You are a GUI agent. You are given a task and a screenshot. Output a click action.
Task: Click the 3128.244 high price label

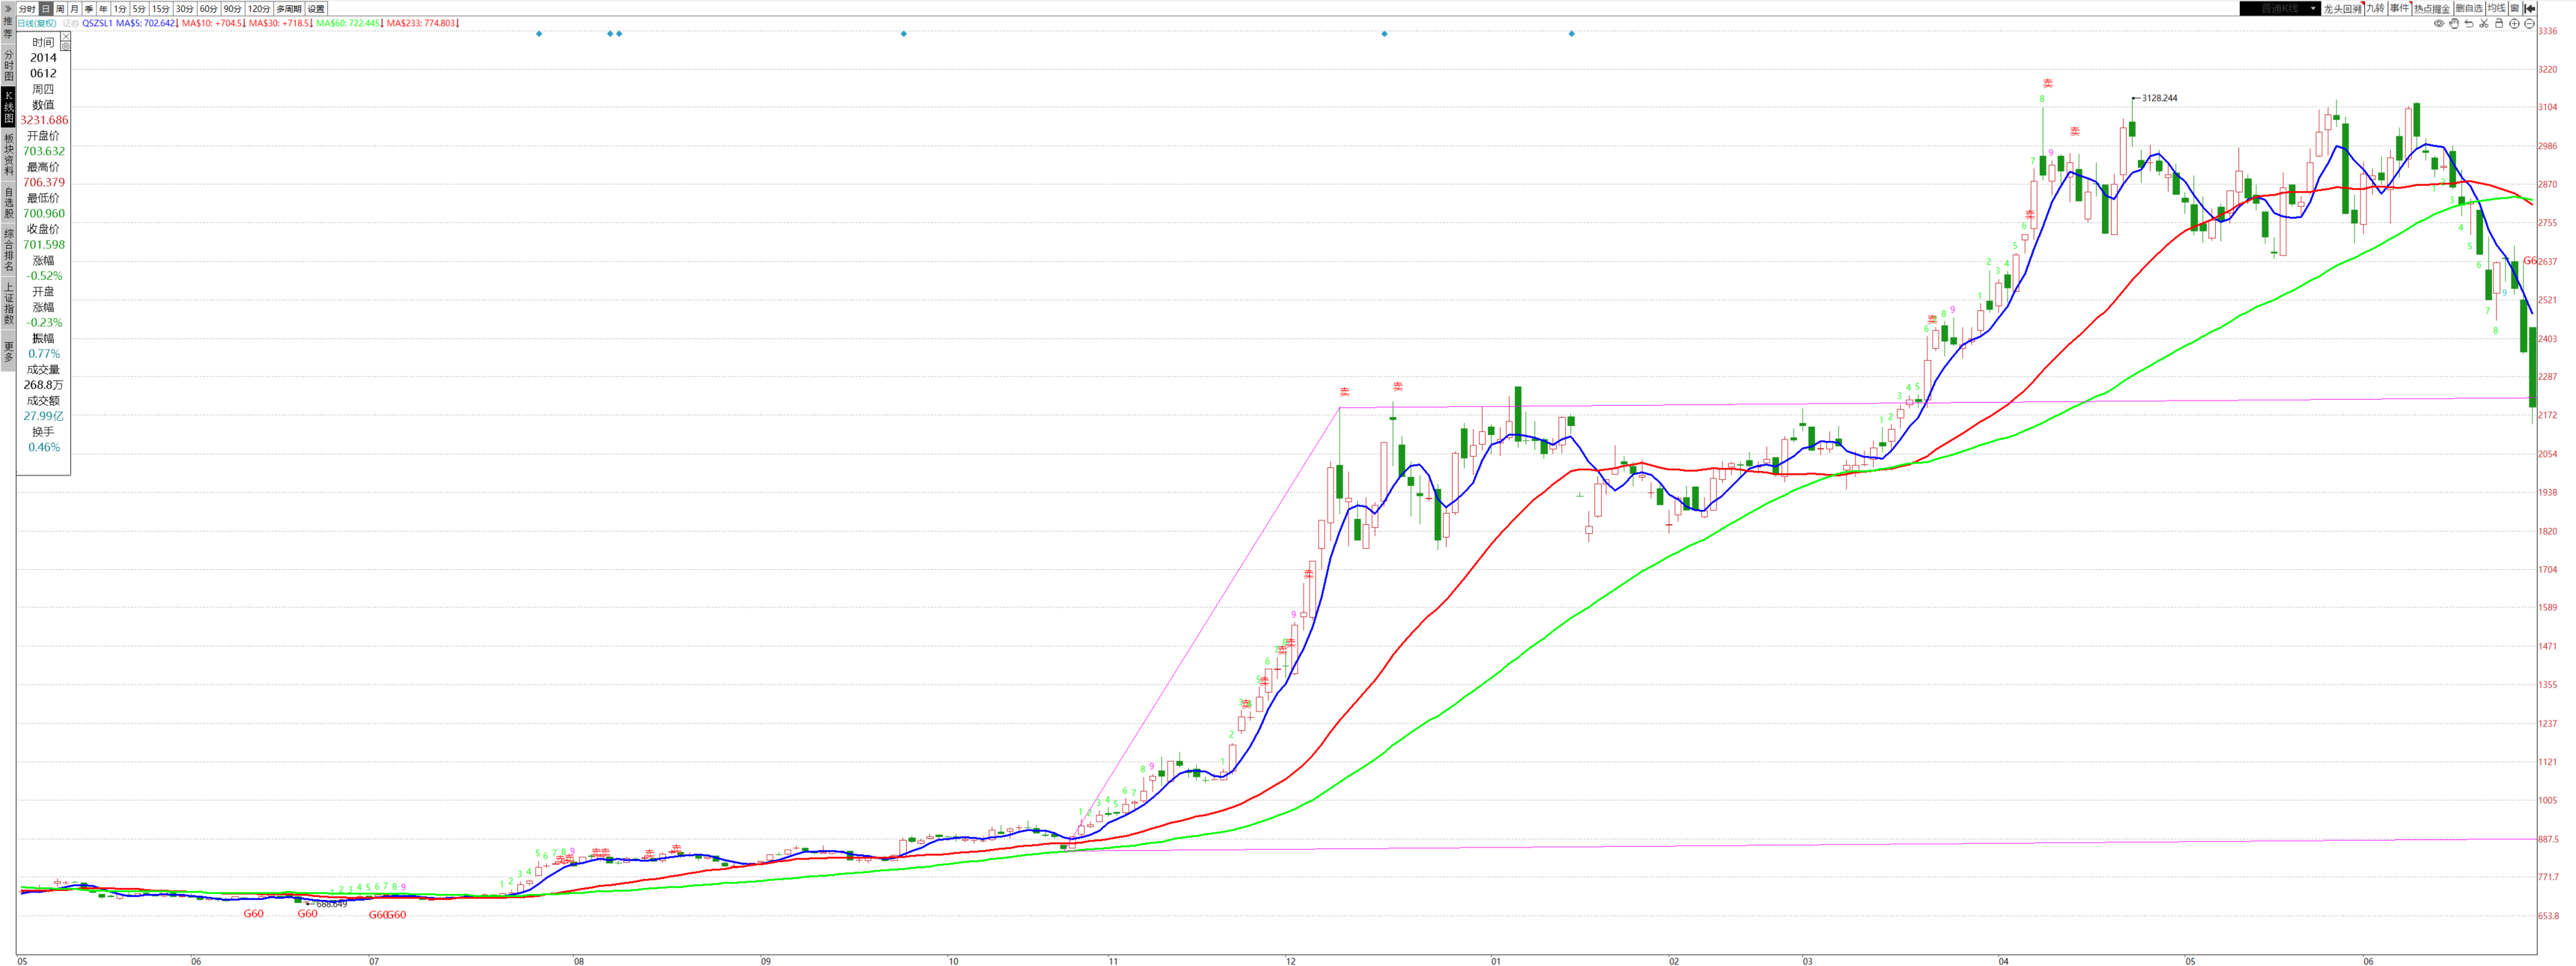point(2159,98)
